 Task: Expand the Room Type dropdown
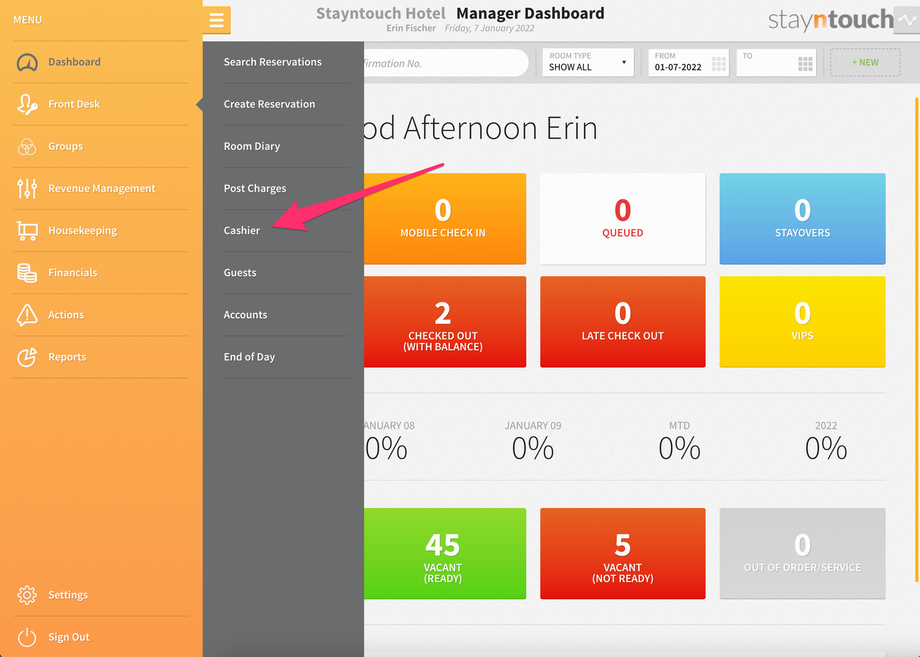[x=588, y=62]
